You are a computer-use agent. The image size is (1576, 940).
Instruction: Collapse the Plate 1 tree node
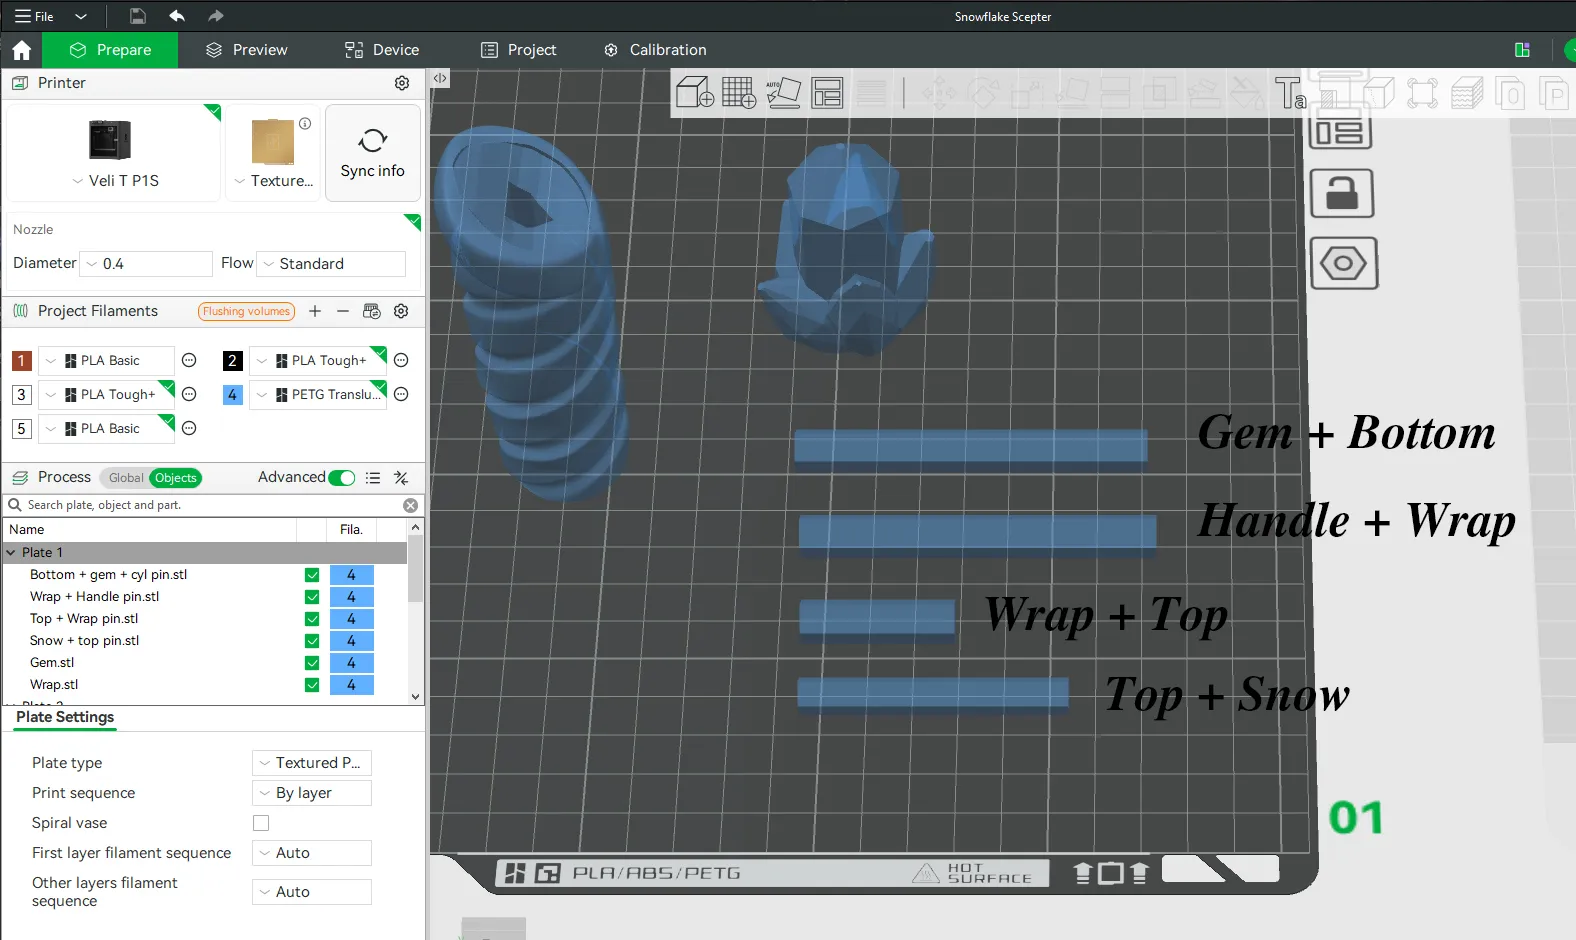[11, 553]
